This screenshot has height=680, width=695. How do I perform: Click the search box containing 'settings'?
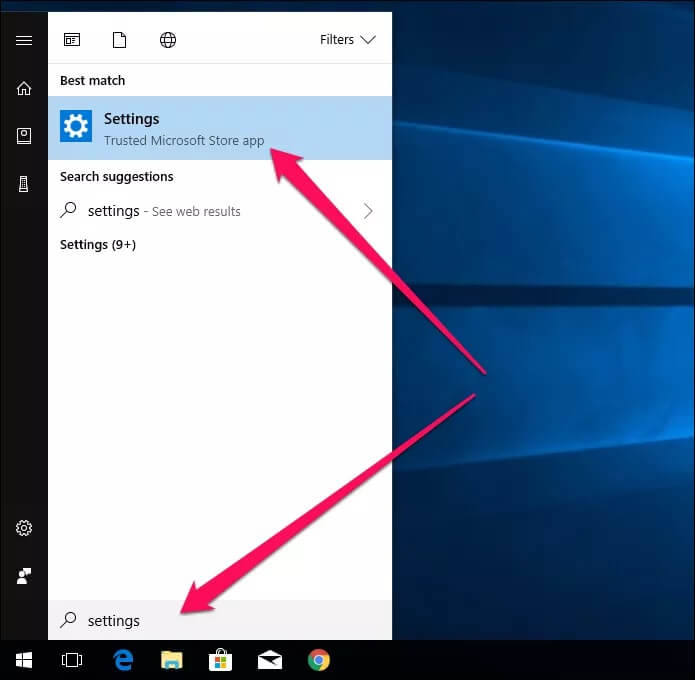(220, 620)
